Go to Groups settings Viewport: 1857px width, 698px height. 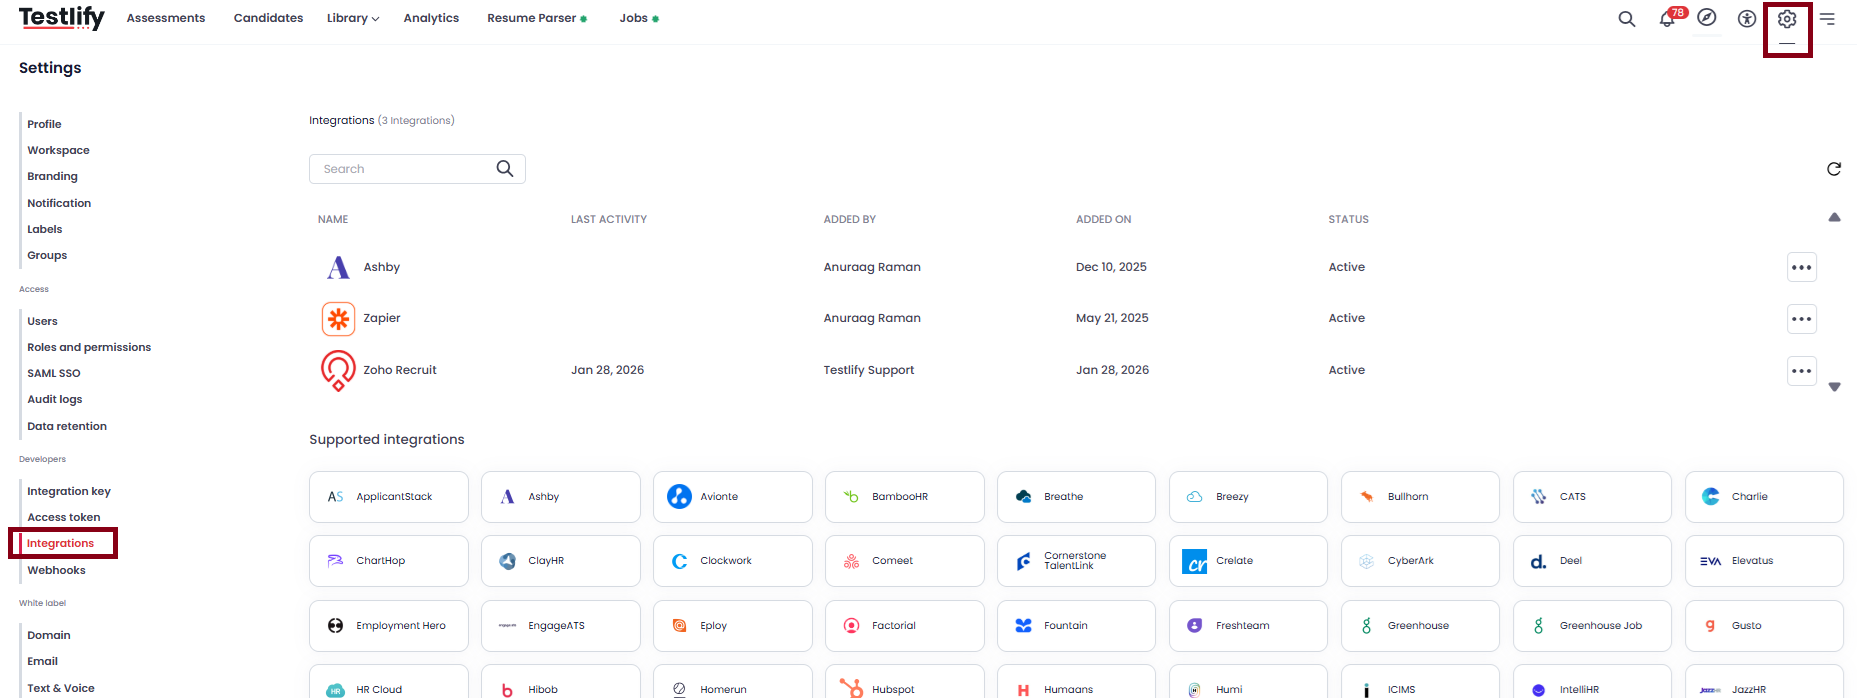pos(47,255)
